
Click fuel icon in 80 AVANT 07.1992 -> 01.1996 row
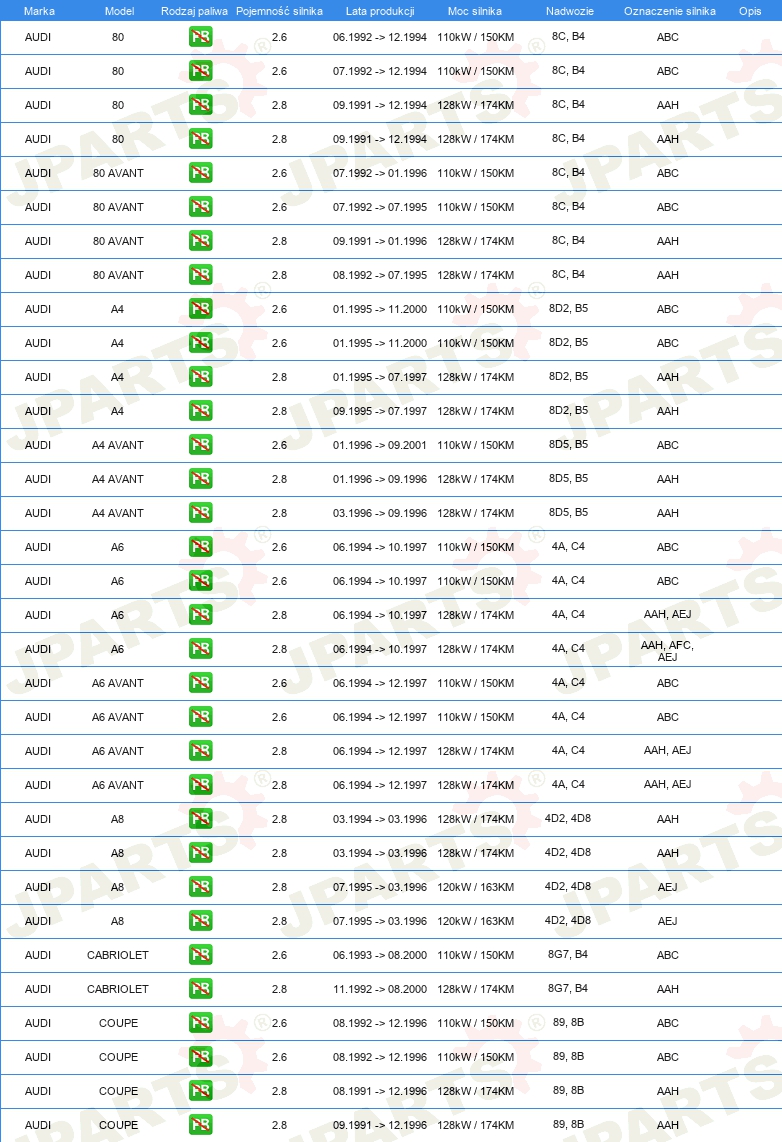pos(200,173)
